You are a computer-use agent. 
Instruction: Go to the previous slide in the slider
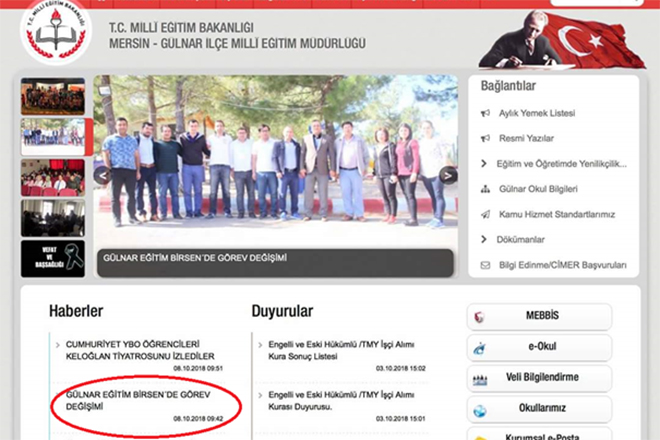pos(102,175)
